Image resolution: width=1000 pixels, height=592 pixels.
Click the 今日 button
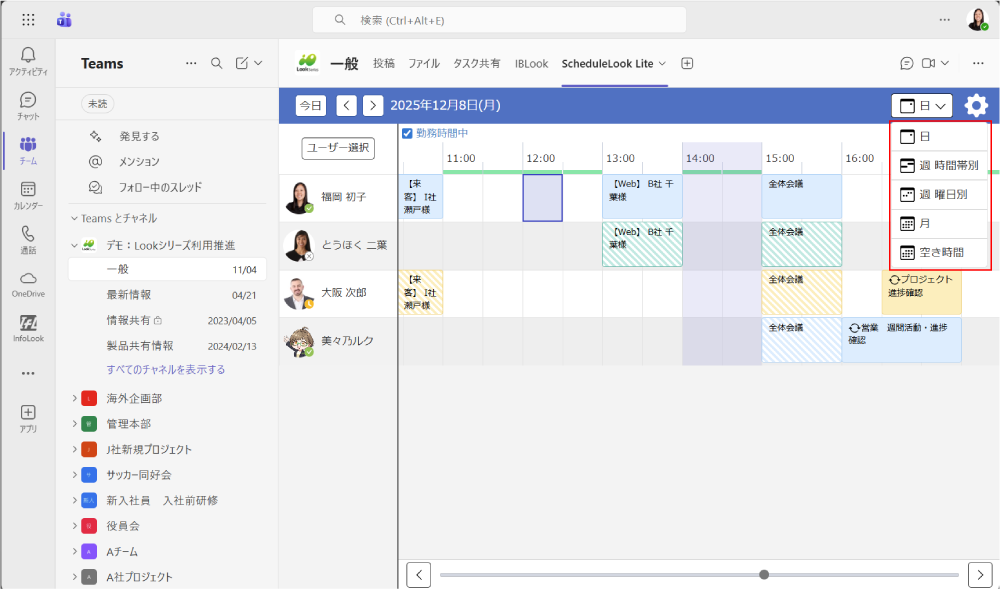coord(311,105)
